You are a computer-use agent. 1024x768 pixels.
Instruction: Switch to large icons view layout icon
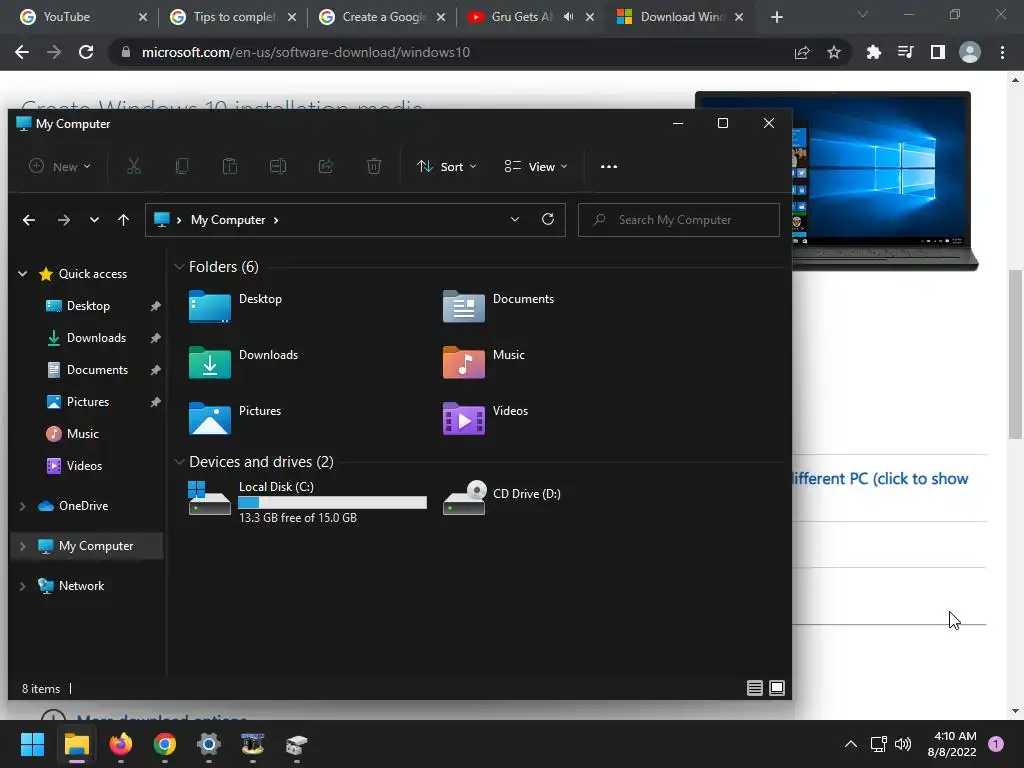777,688
